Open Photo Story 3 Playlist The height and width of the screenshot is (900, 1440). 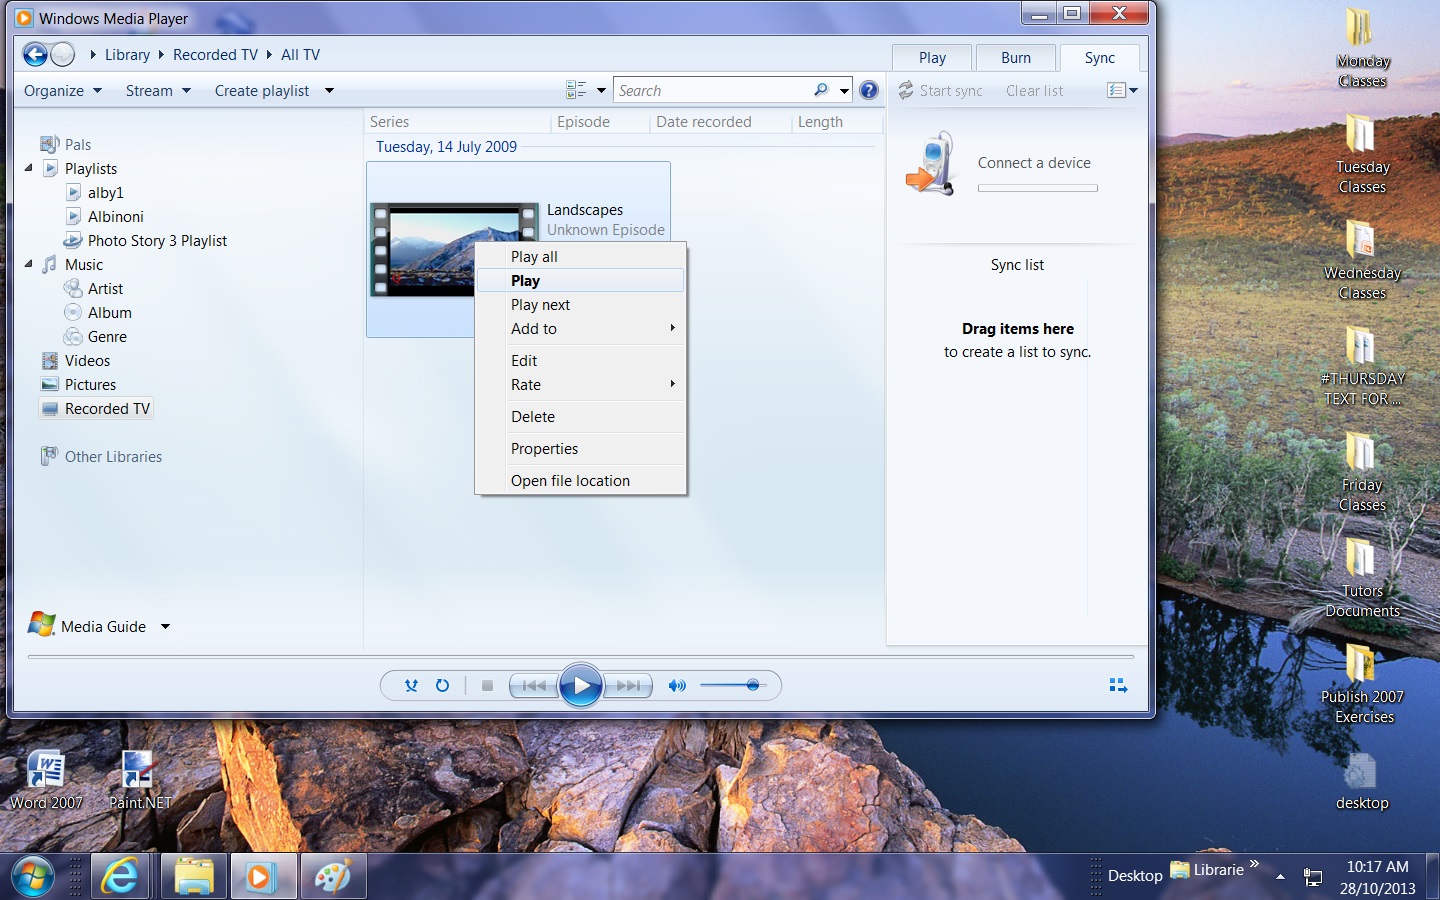coord(146,240)
